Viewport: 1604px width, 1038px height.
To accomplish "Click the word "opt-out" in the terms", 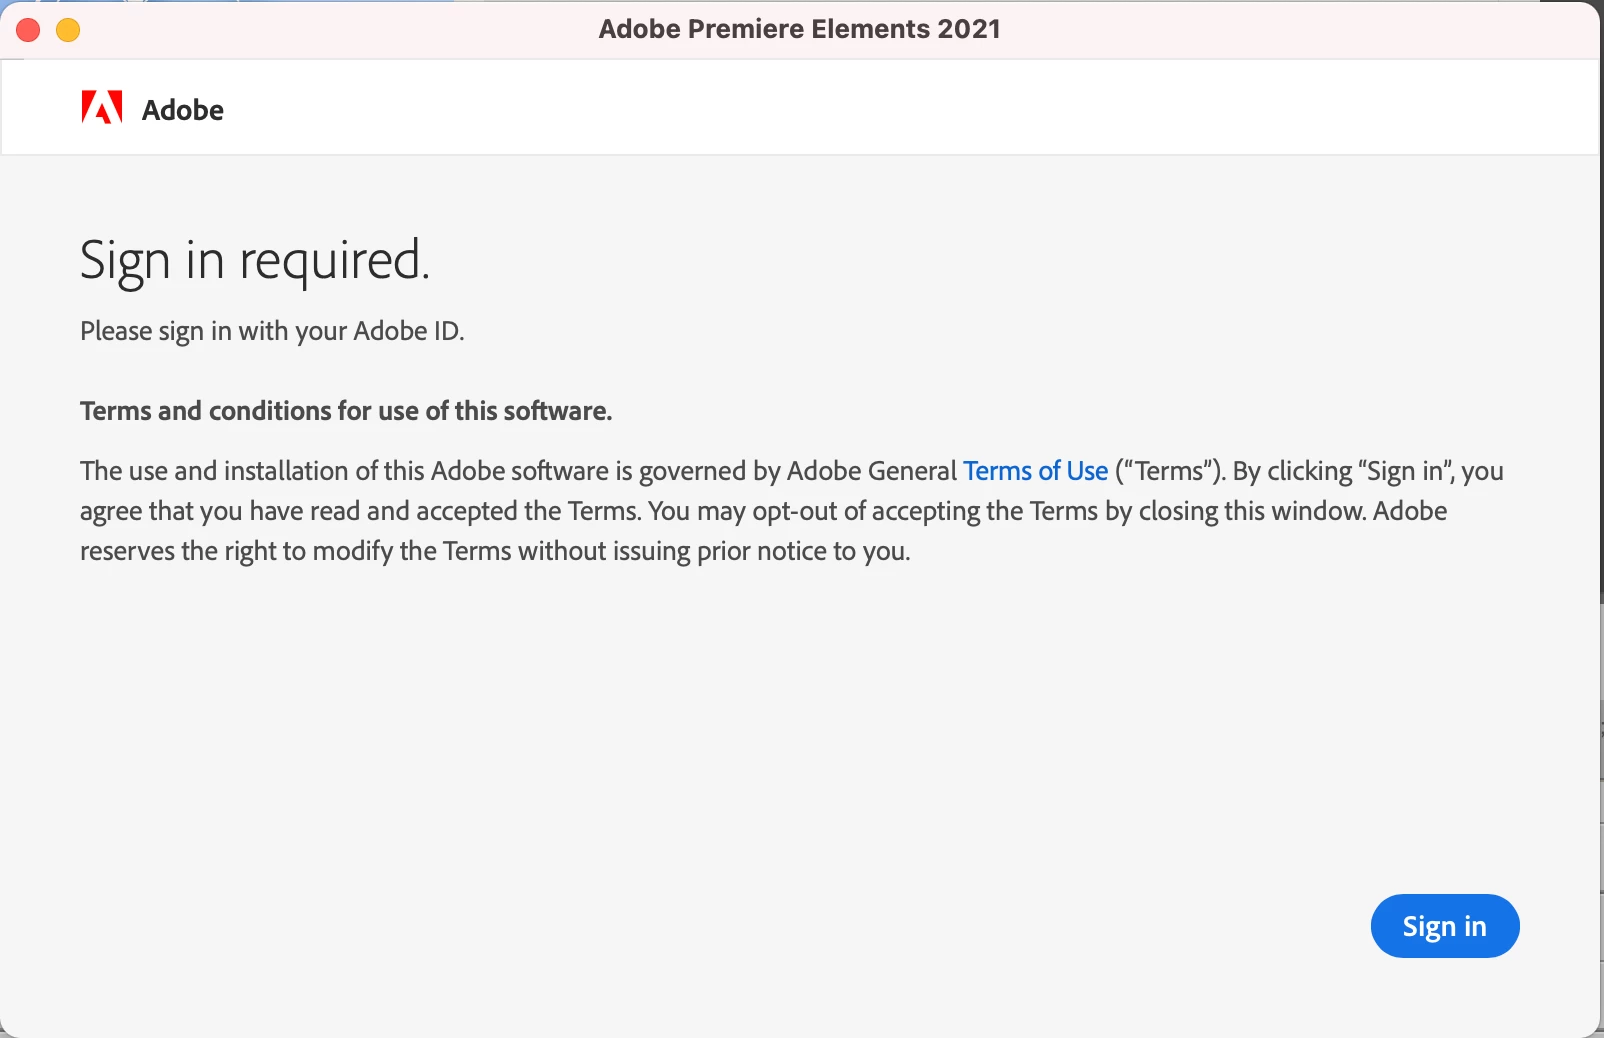I will click(795, 511).
